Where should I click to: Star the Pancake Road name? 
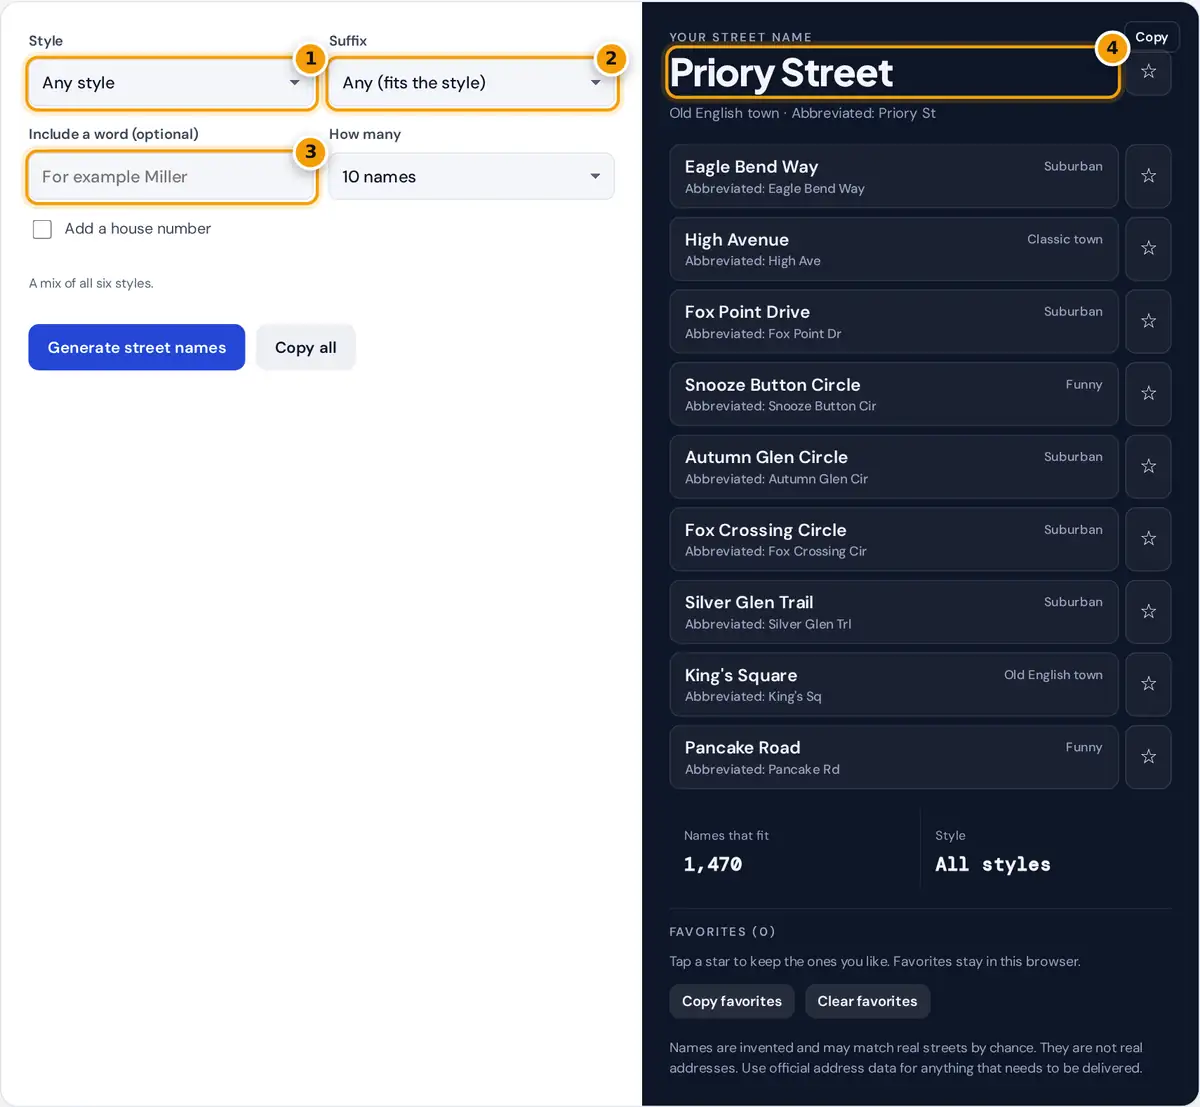point(1148,757)
